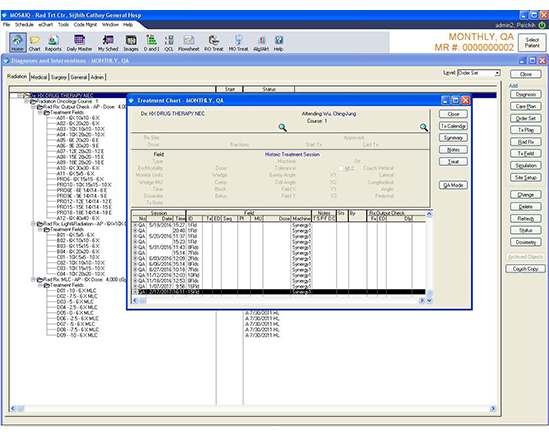Select tree field D01 - 10 - 6X MLC

[77, 291]
